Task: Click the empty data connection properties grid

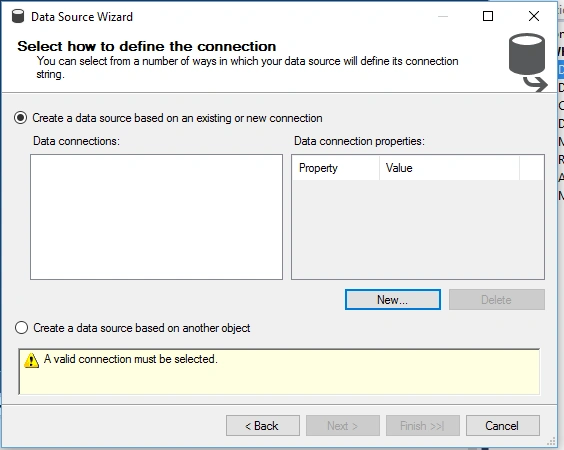Action: click(x=418, y=229)
